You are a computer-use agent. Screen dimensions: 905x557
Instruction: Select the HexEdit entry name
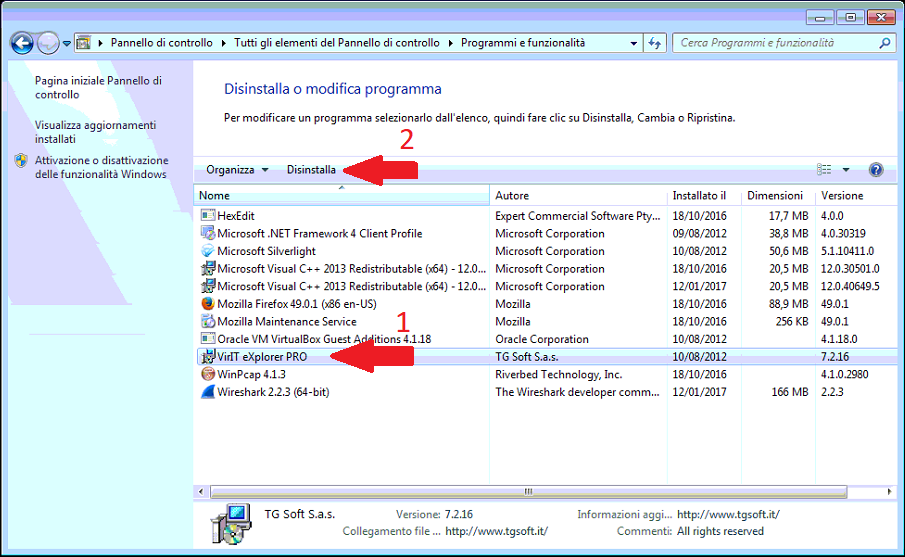(x=235, y=216)
